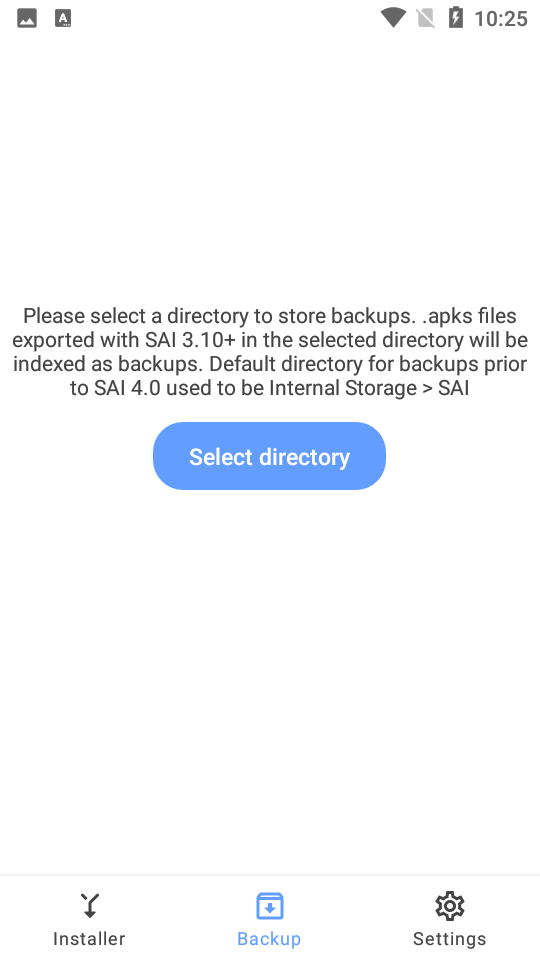Tap the 'indexed as backups' phrase
The height and width of the screenshot is (960, 540).
point(107,364)
